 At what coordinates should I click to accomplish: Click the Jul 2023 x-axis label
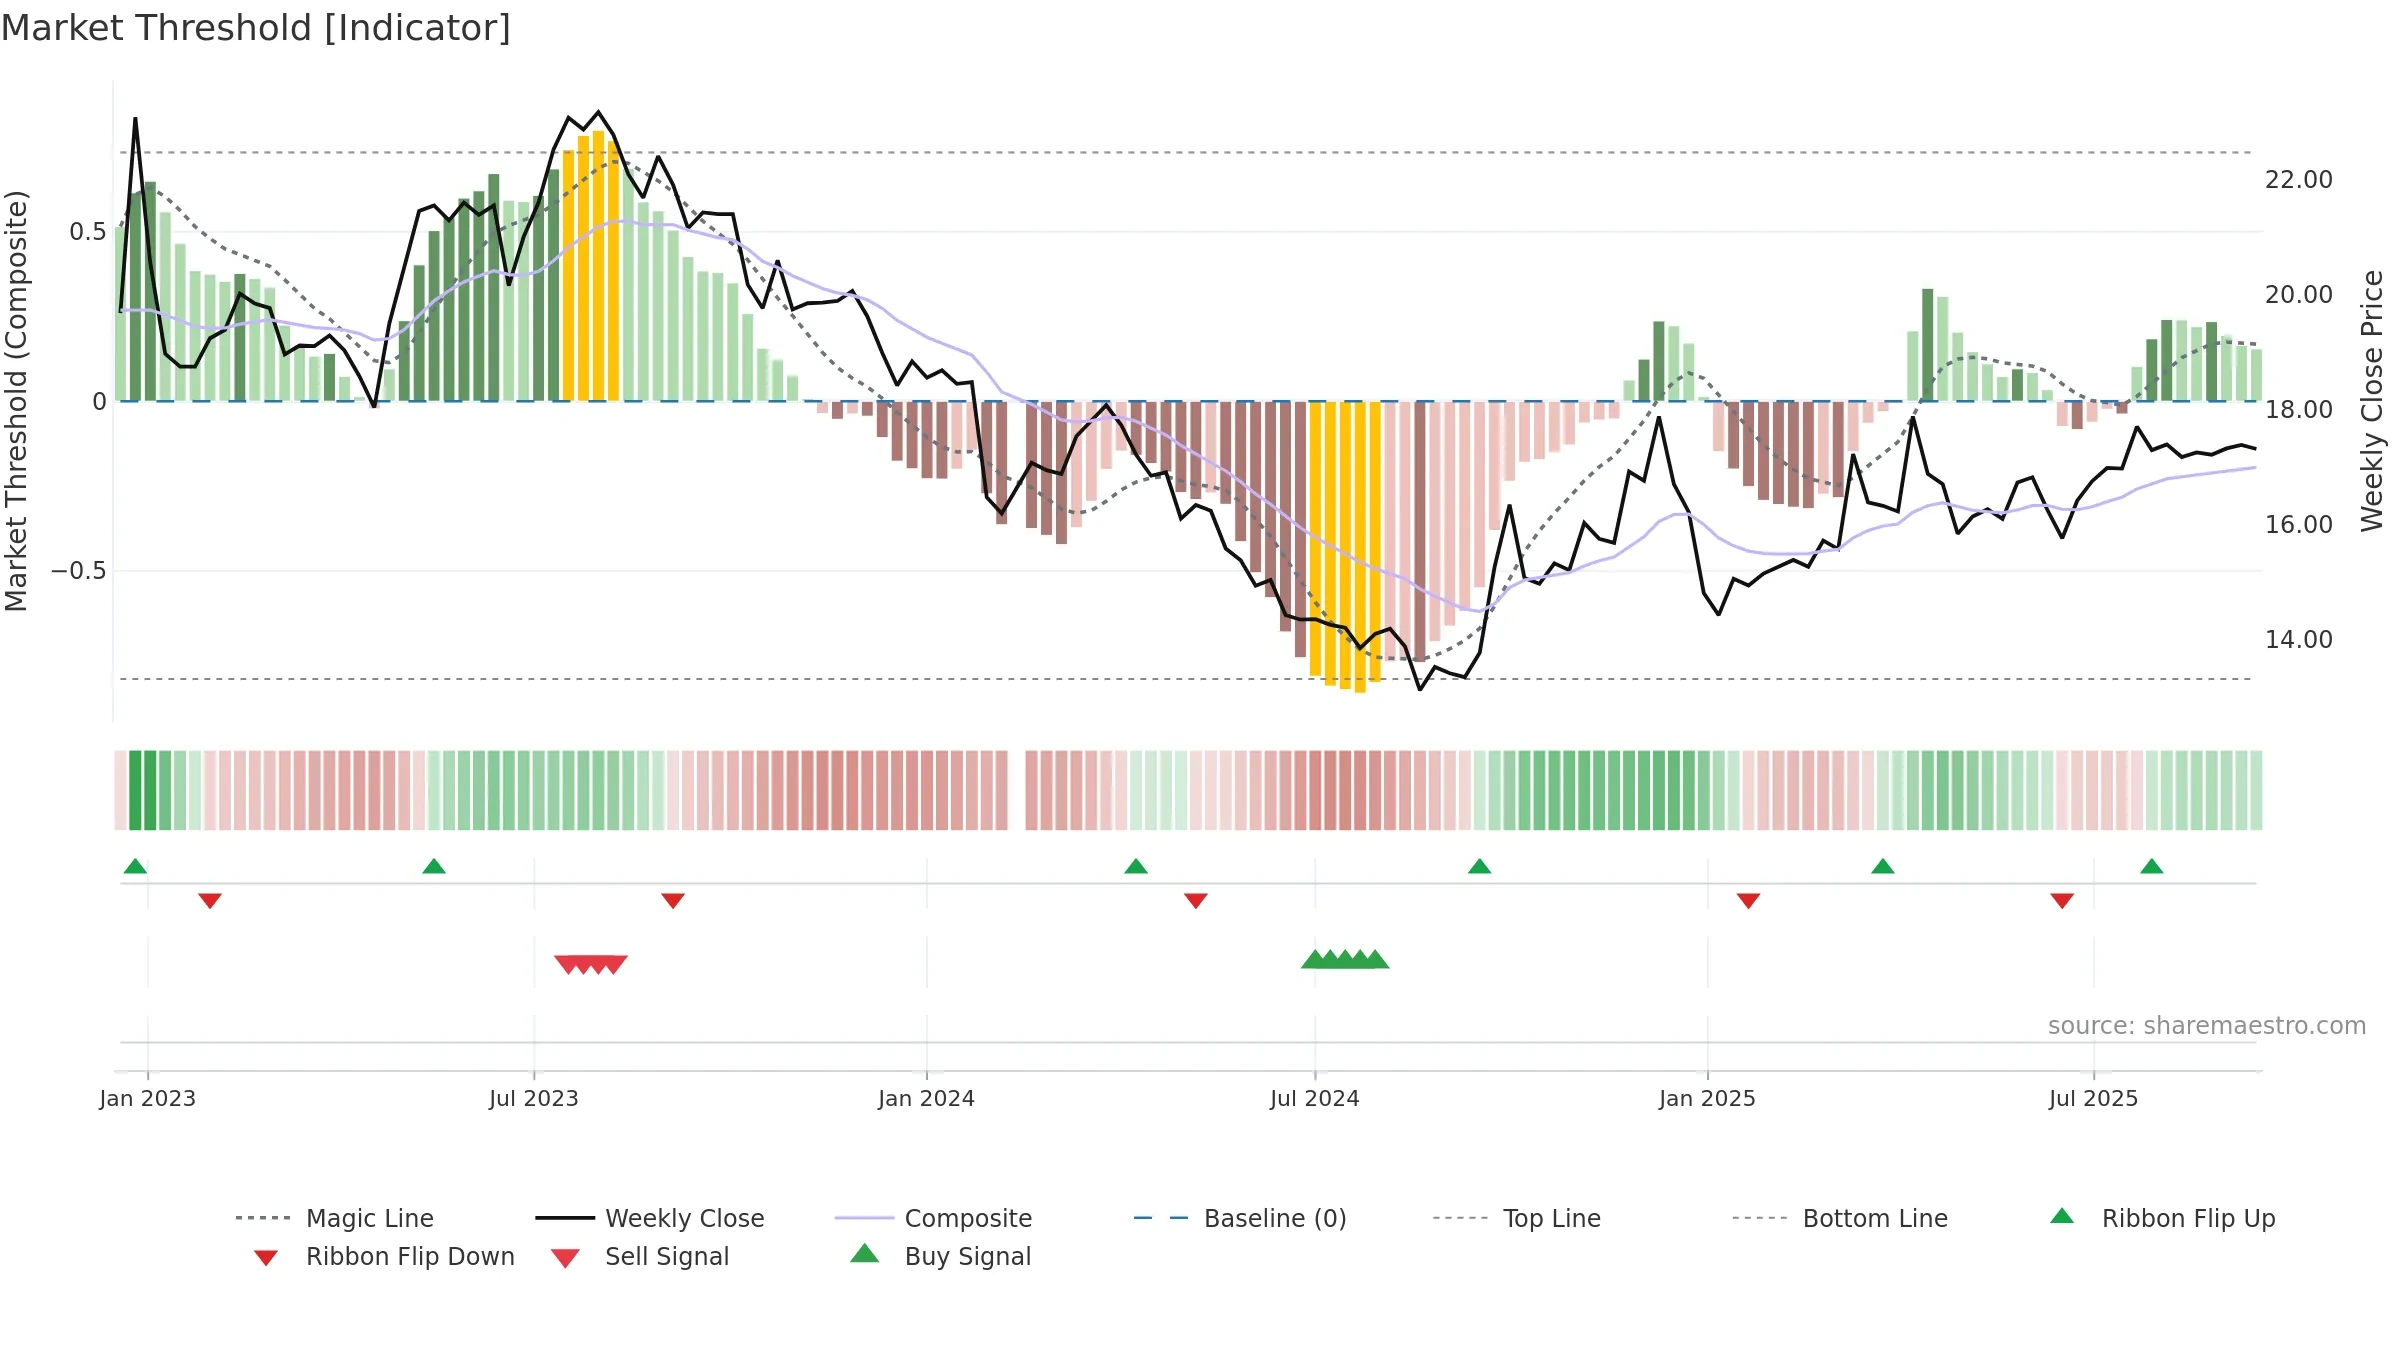534,1099
